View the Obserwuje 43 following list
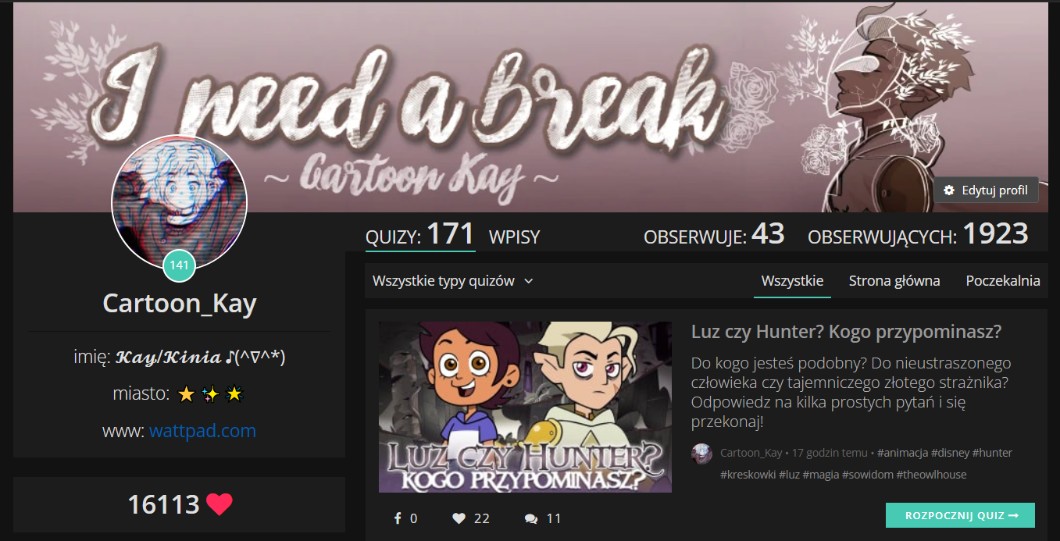This screenshot has width=1060, height=541. [x=714, y=235]
